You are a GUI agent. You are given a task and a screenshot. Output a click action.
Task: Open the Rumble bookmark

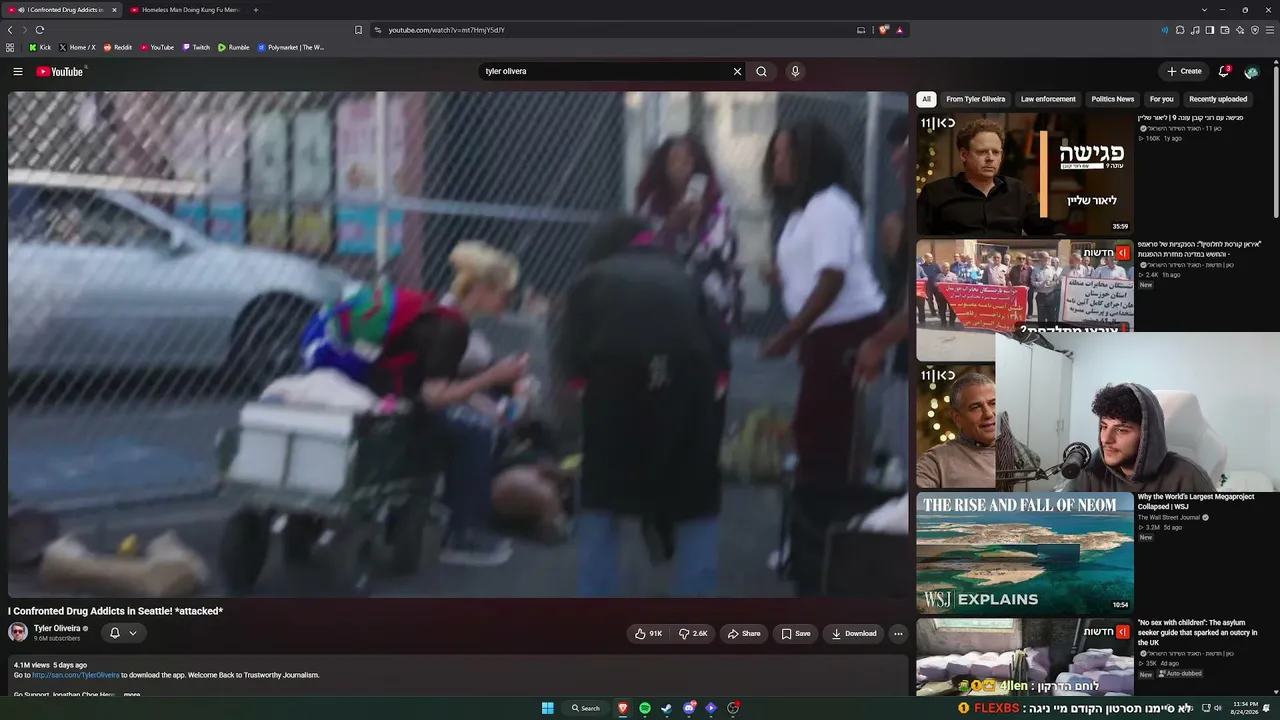(x=233, y=47)
